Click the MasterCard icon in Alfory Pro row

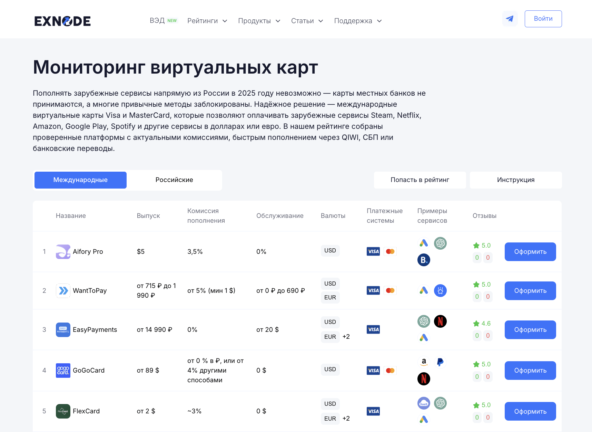(390, 251)
